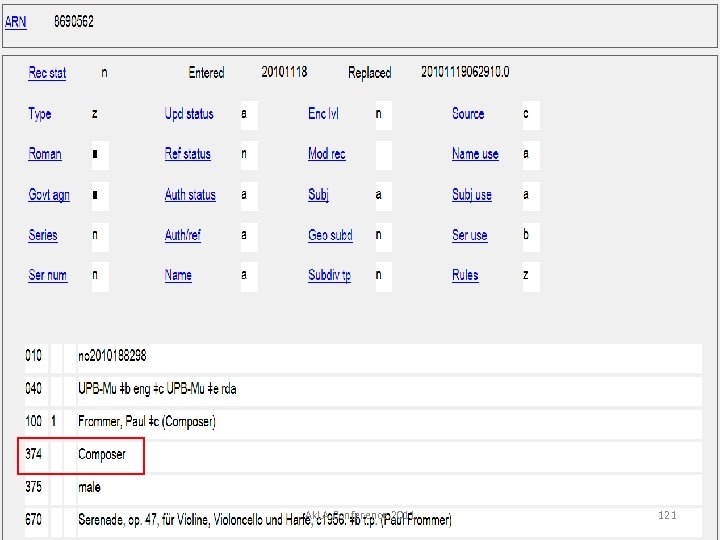Click the Govt agn link
Screen dimensions: 720x540
(x=49, y=195)
